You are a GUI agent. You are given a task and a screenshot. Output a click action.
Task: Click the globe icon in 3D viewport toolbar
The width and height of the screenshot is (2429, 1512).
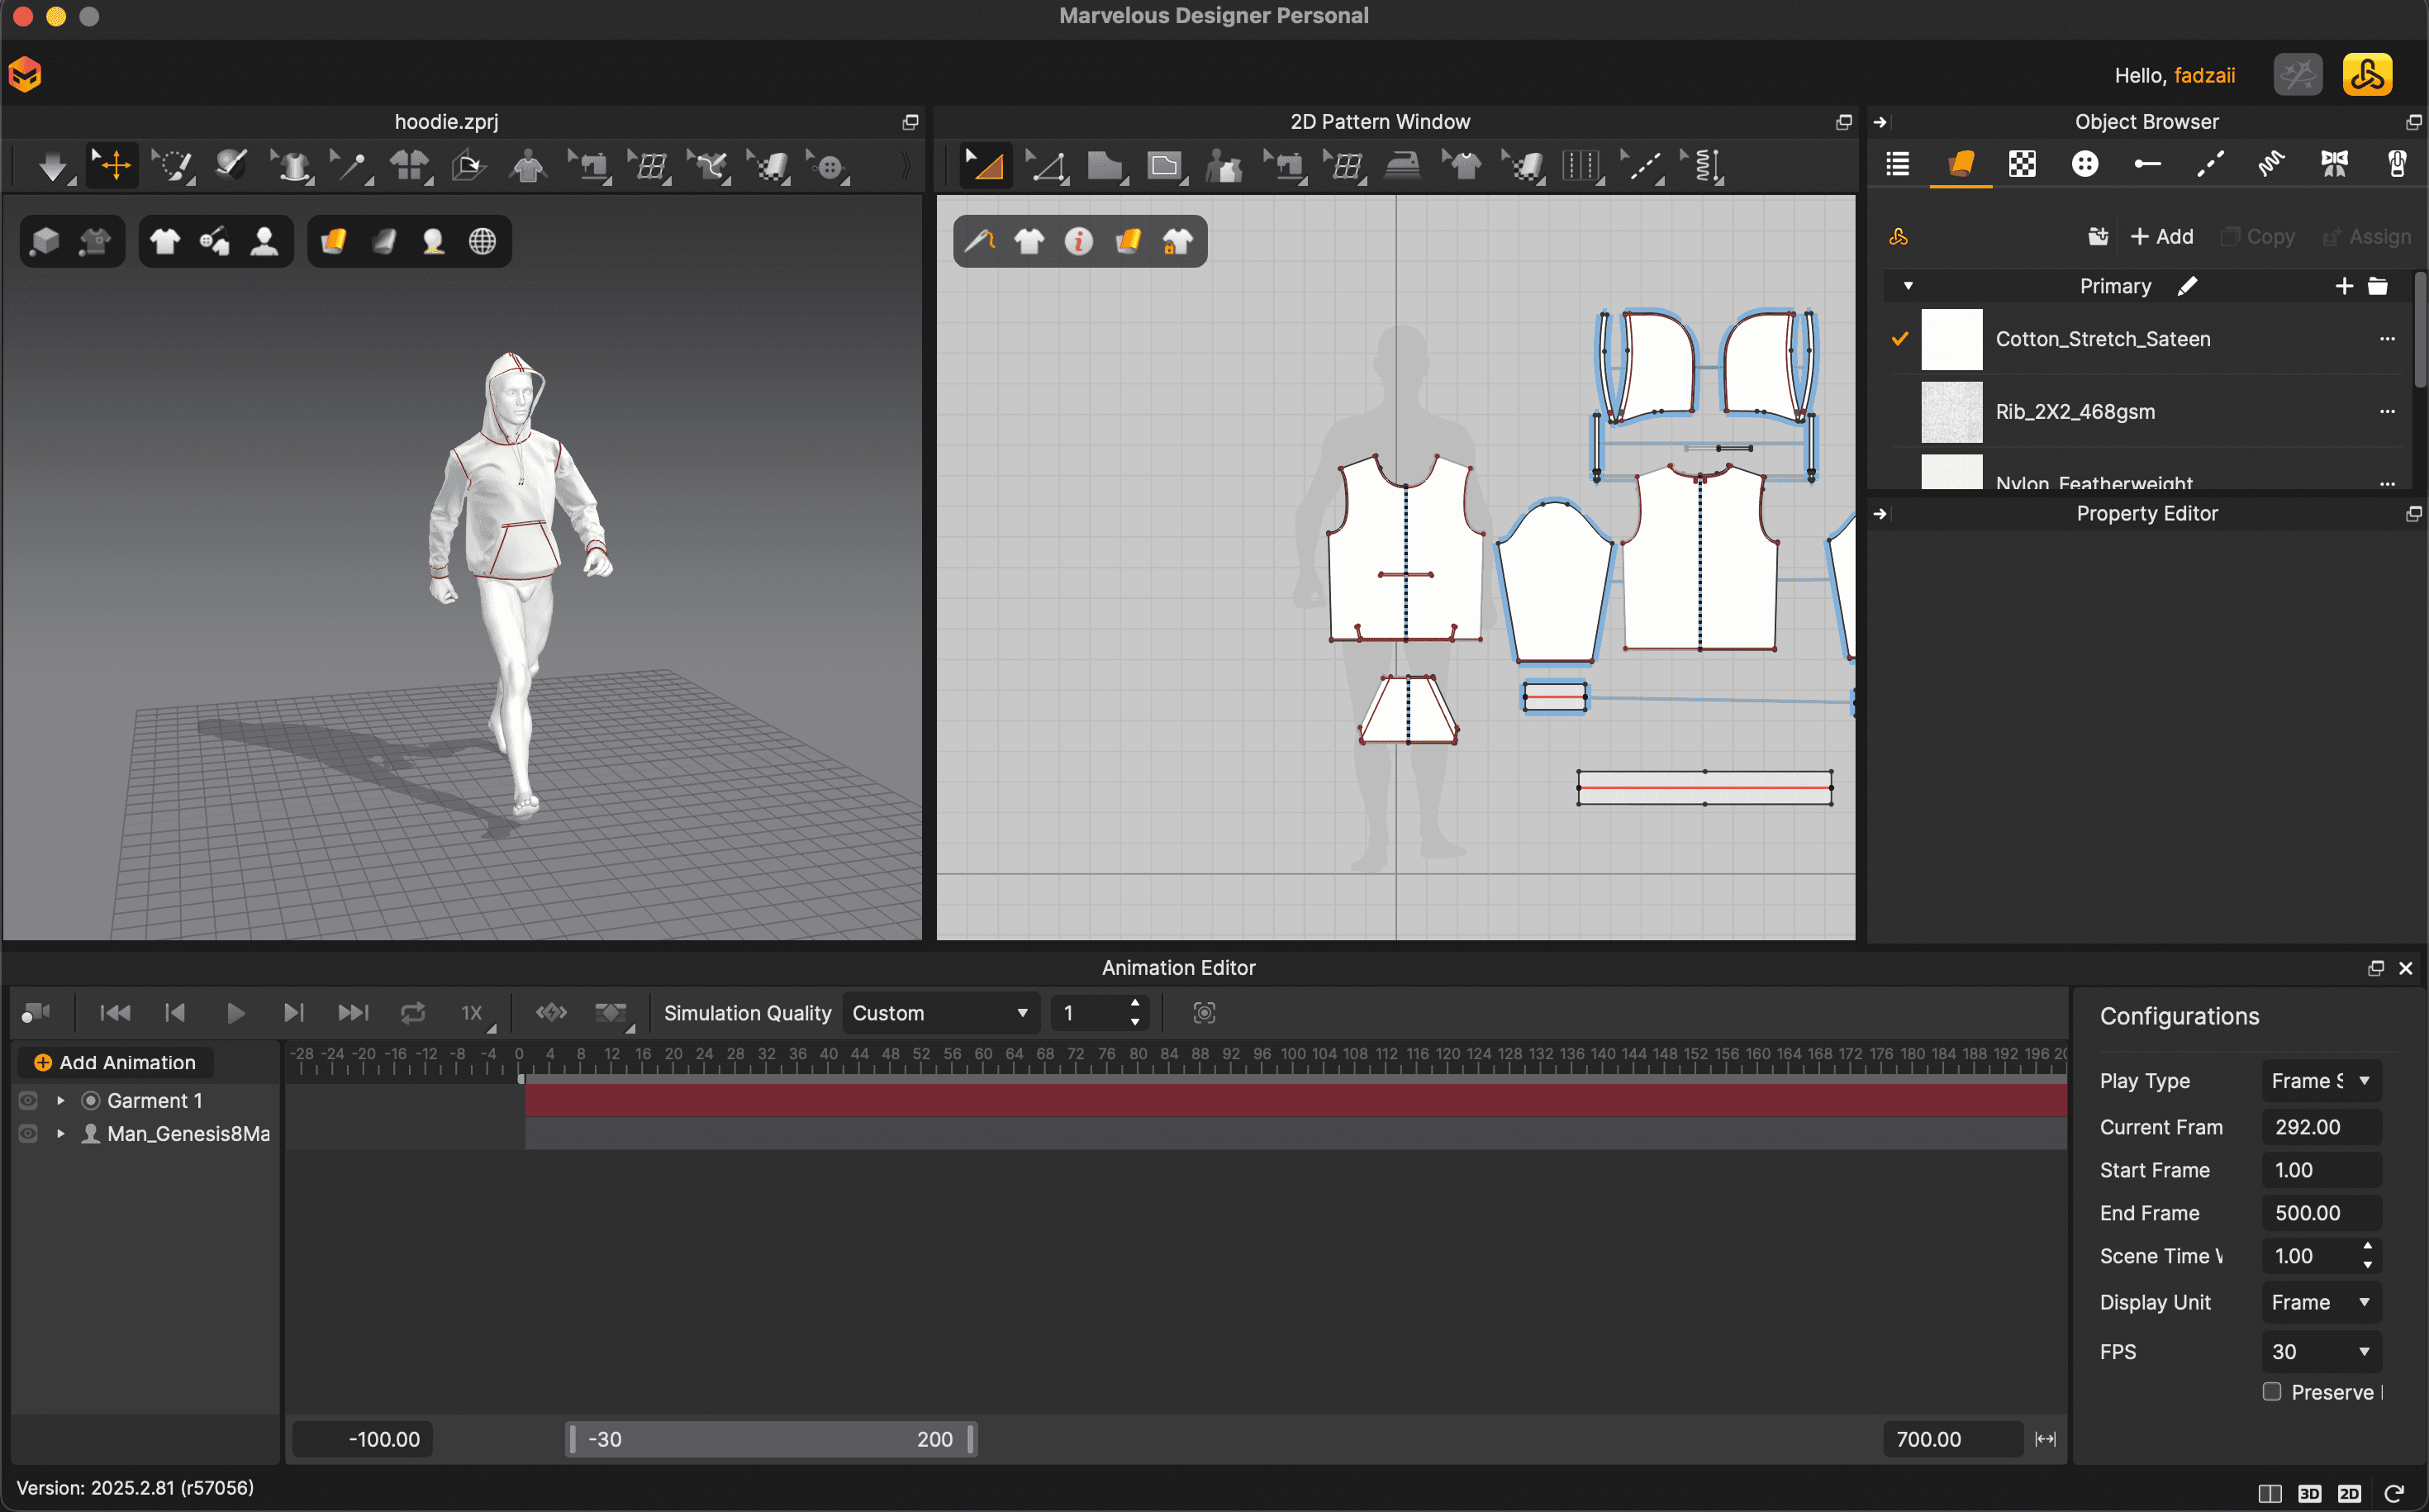coord(482,241)
